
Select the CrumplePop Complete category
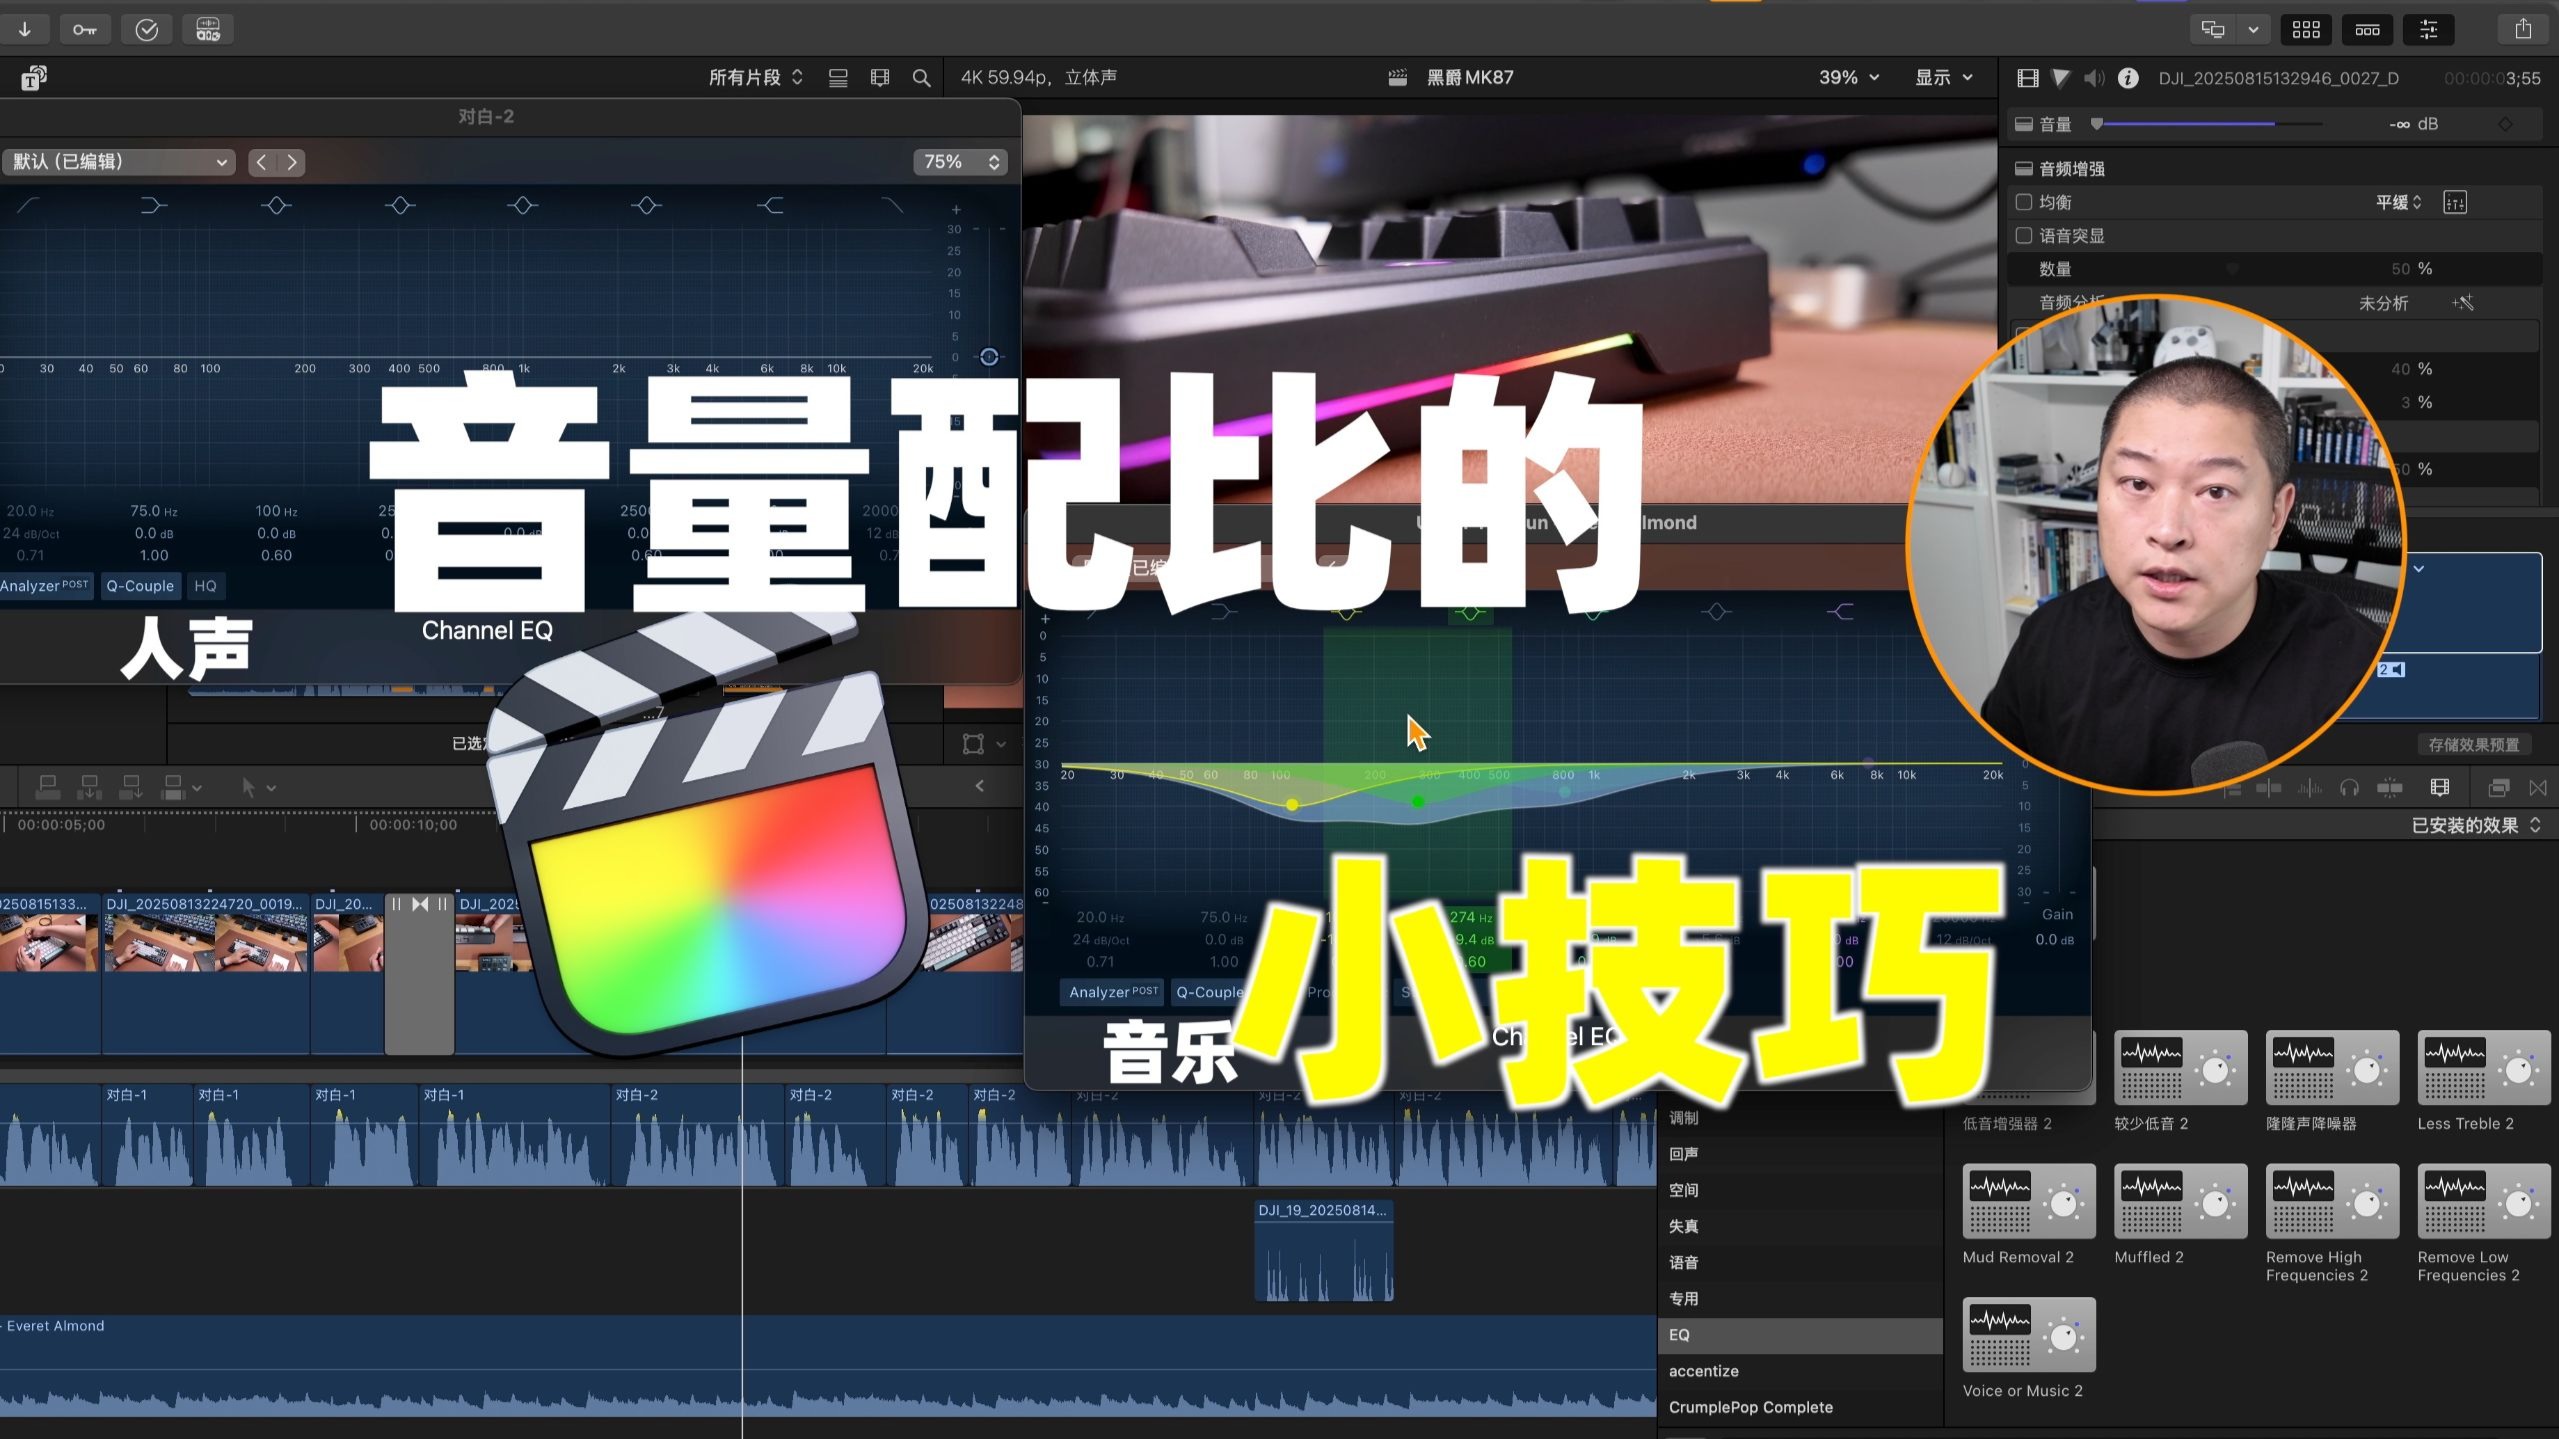click(x=1800, y=1407)
